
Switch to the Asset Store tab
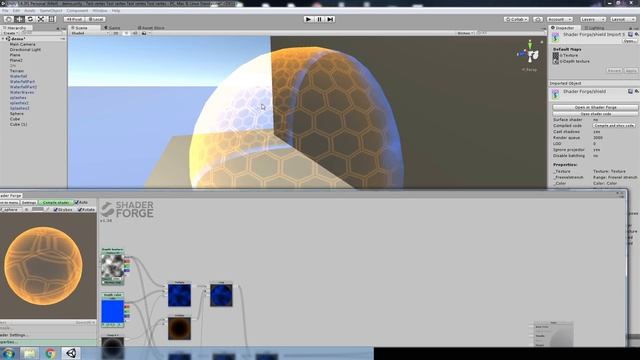click(x=151, y=28)
